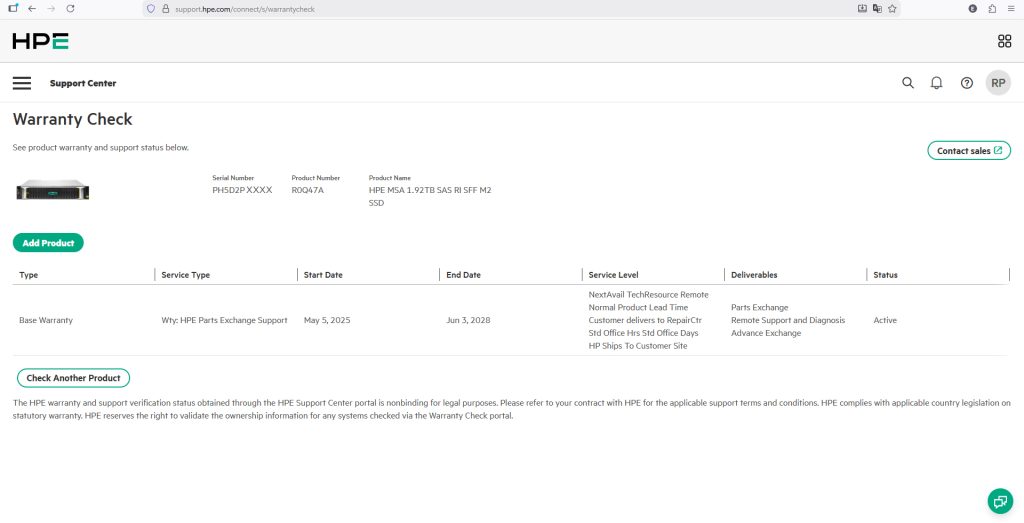Screen dimensions: 1024x523
Task: Click the Deliverables column header
Action: (x=754, y=275)
